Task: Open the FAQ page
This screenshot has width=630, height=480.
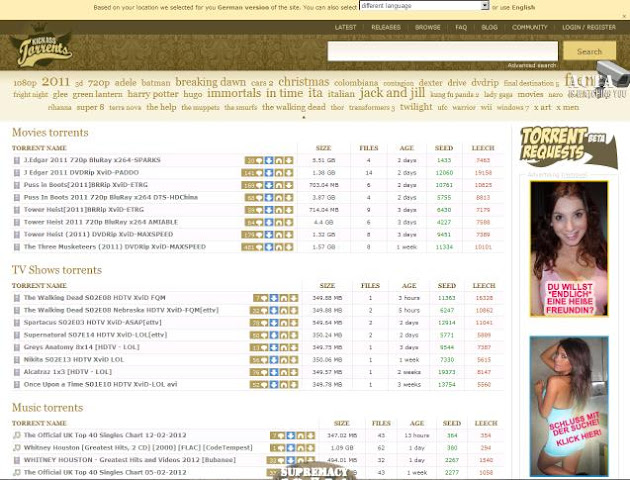Action: (x=461, y=27)
